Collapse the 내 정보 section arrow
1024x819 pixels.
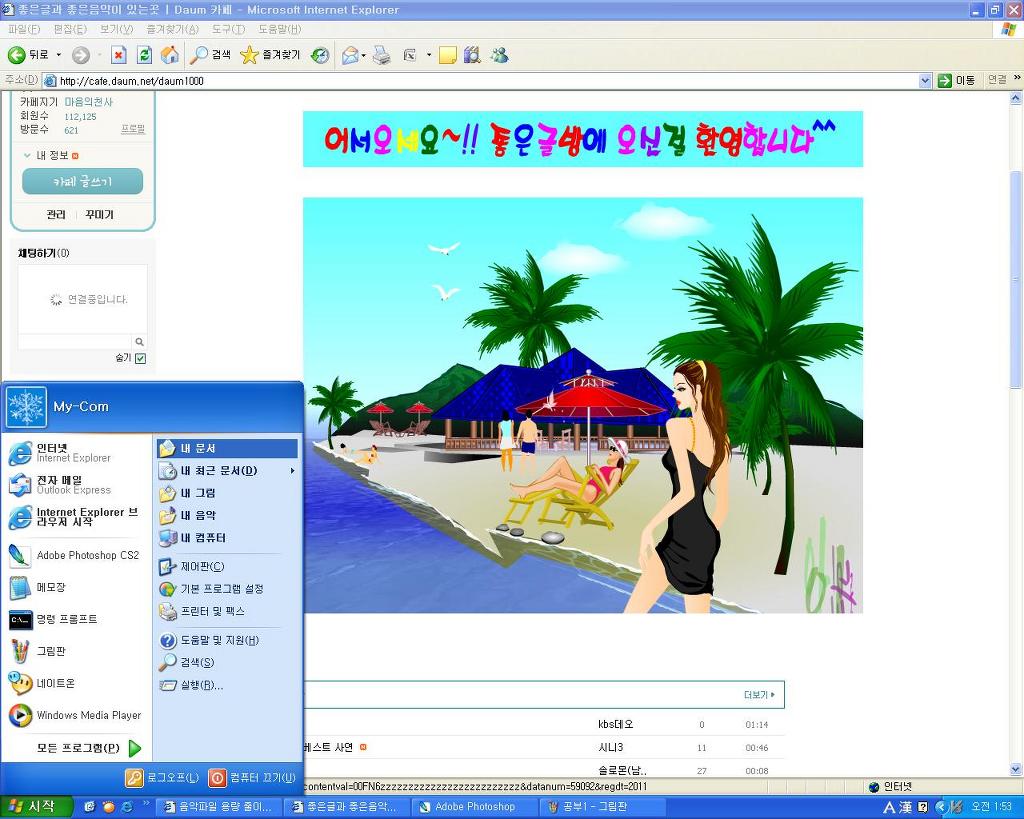tap(27, 155)
